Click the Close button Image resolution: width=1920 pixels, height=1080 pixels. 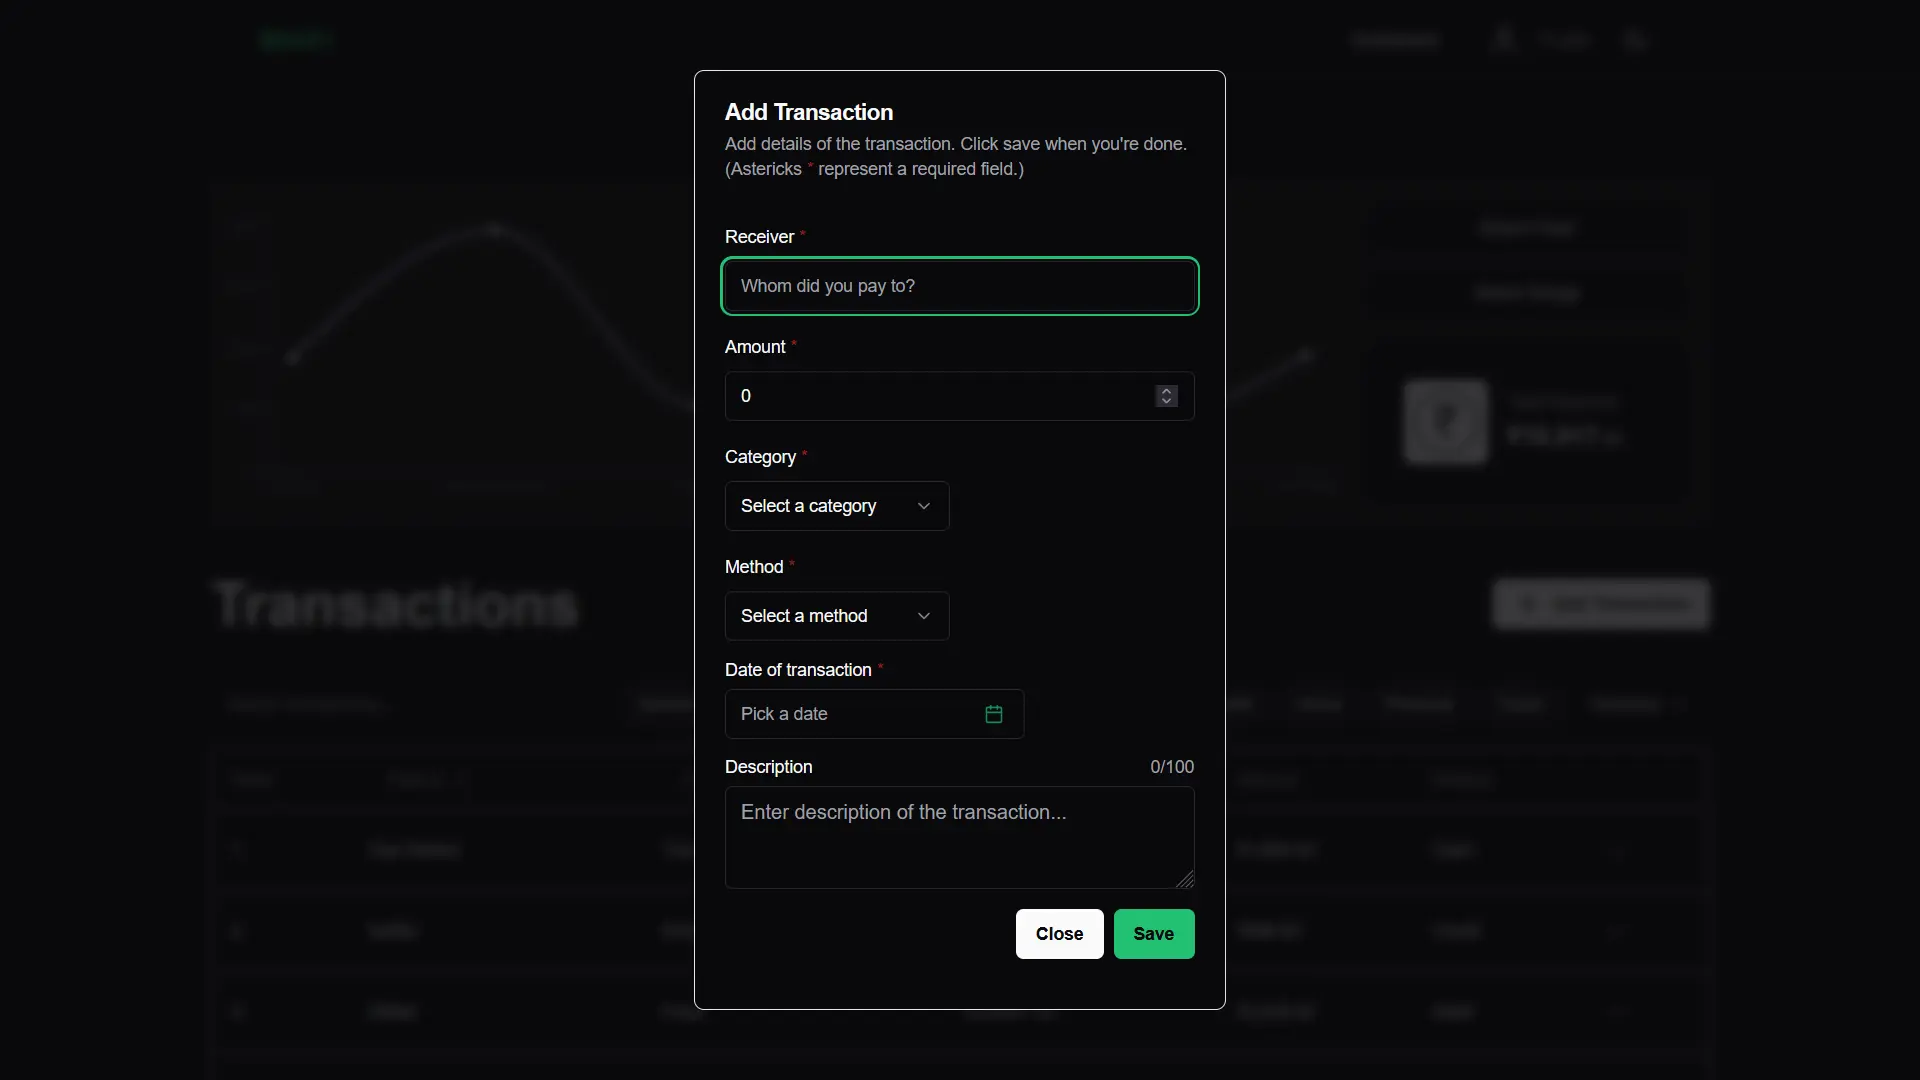tap(1059, 934)
